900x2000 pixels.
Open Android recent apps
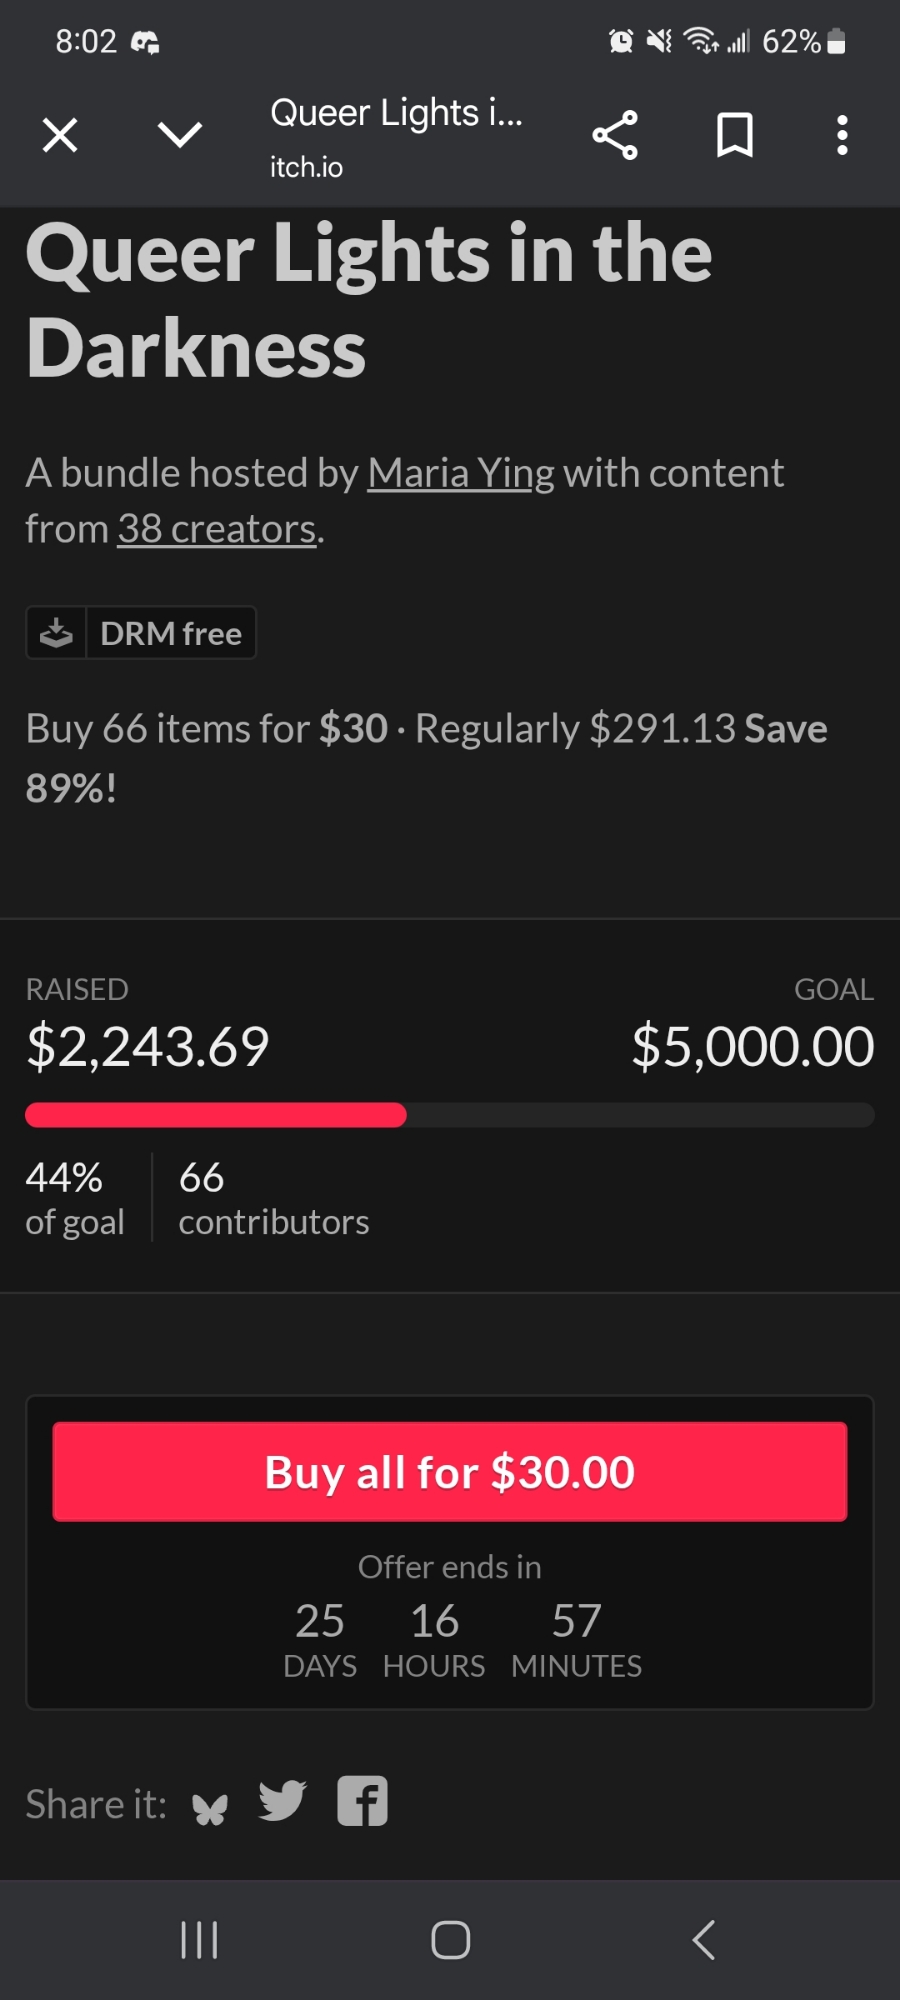(199, 1940)
